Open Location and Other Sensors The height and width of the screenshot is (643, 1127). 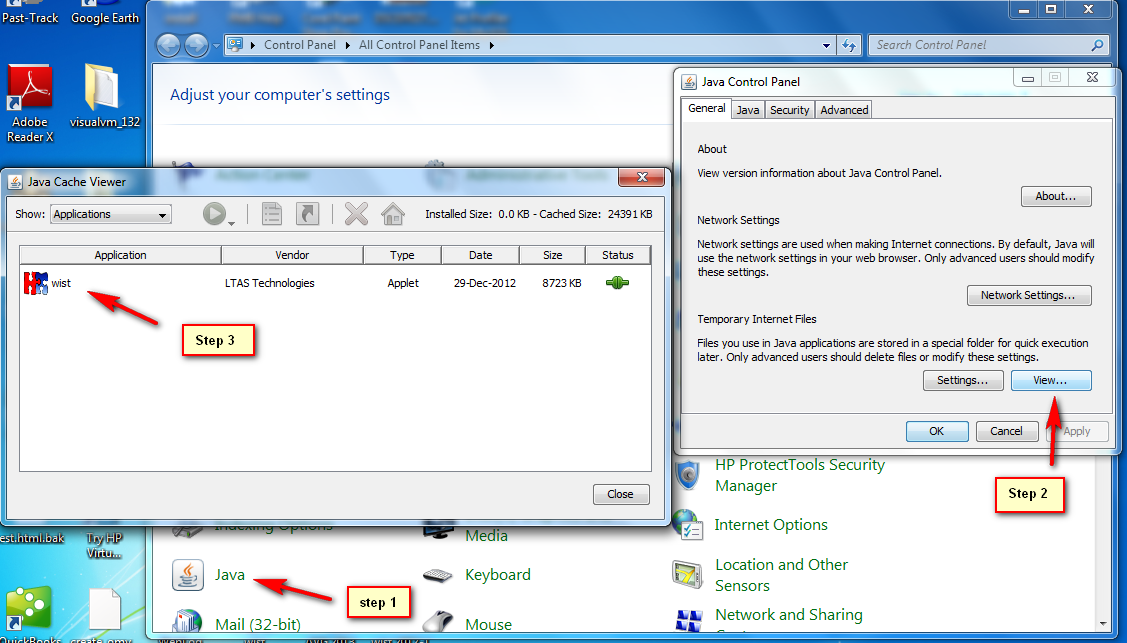781,575
